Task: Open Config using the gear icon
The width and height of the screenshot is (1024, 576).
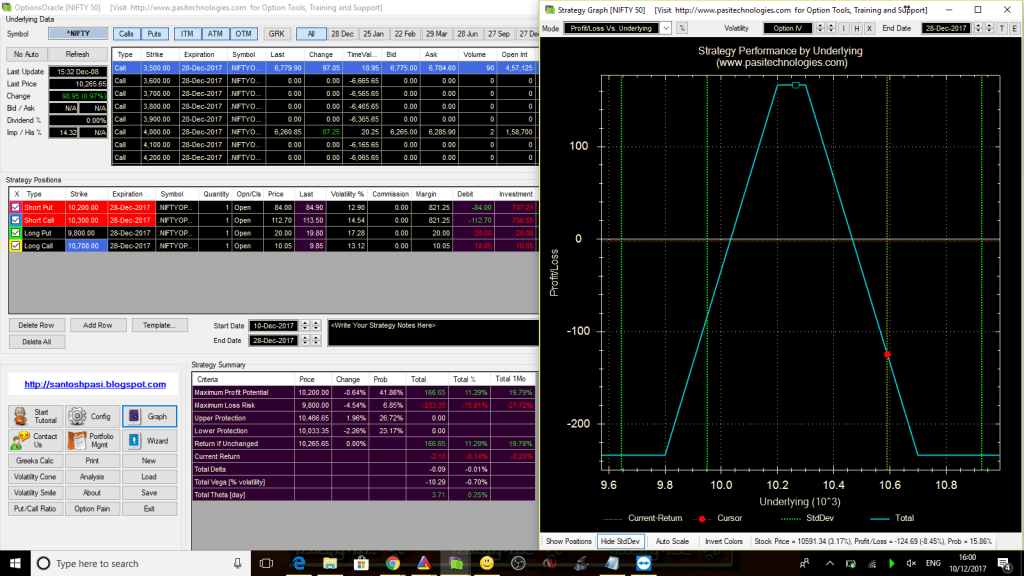Action: tap(76, 417)
